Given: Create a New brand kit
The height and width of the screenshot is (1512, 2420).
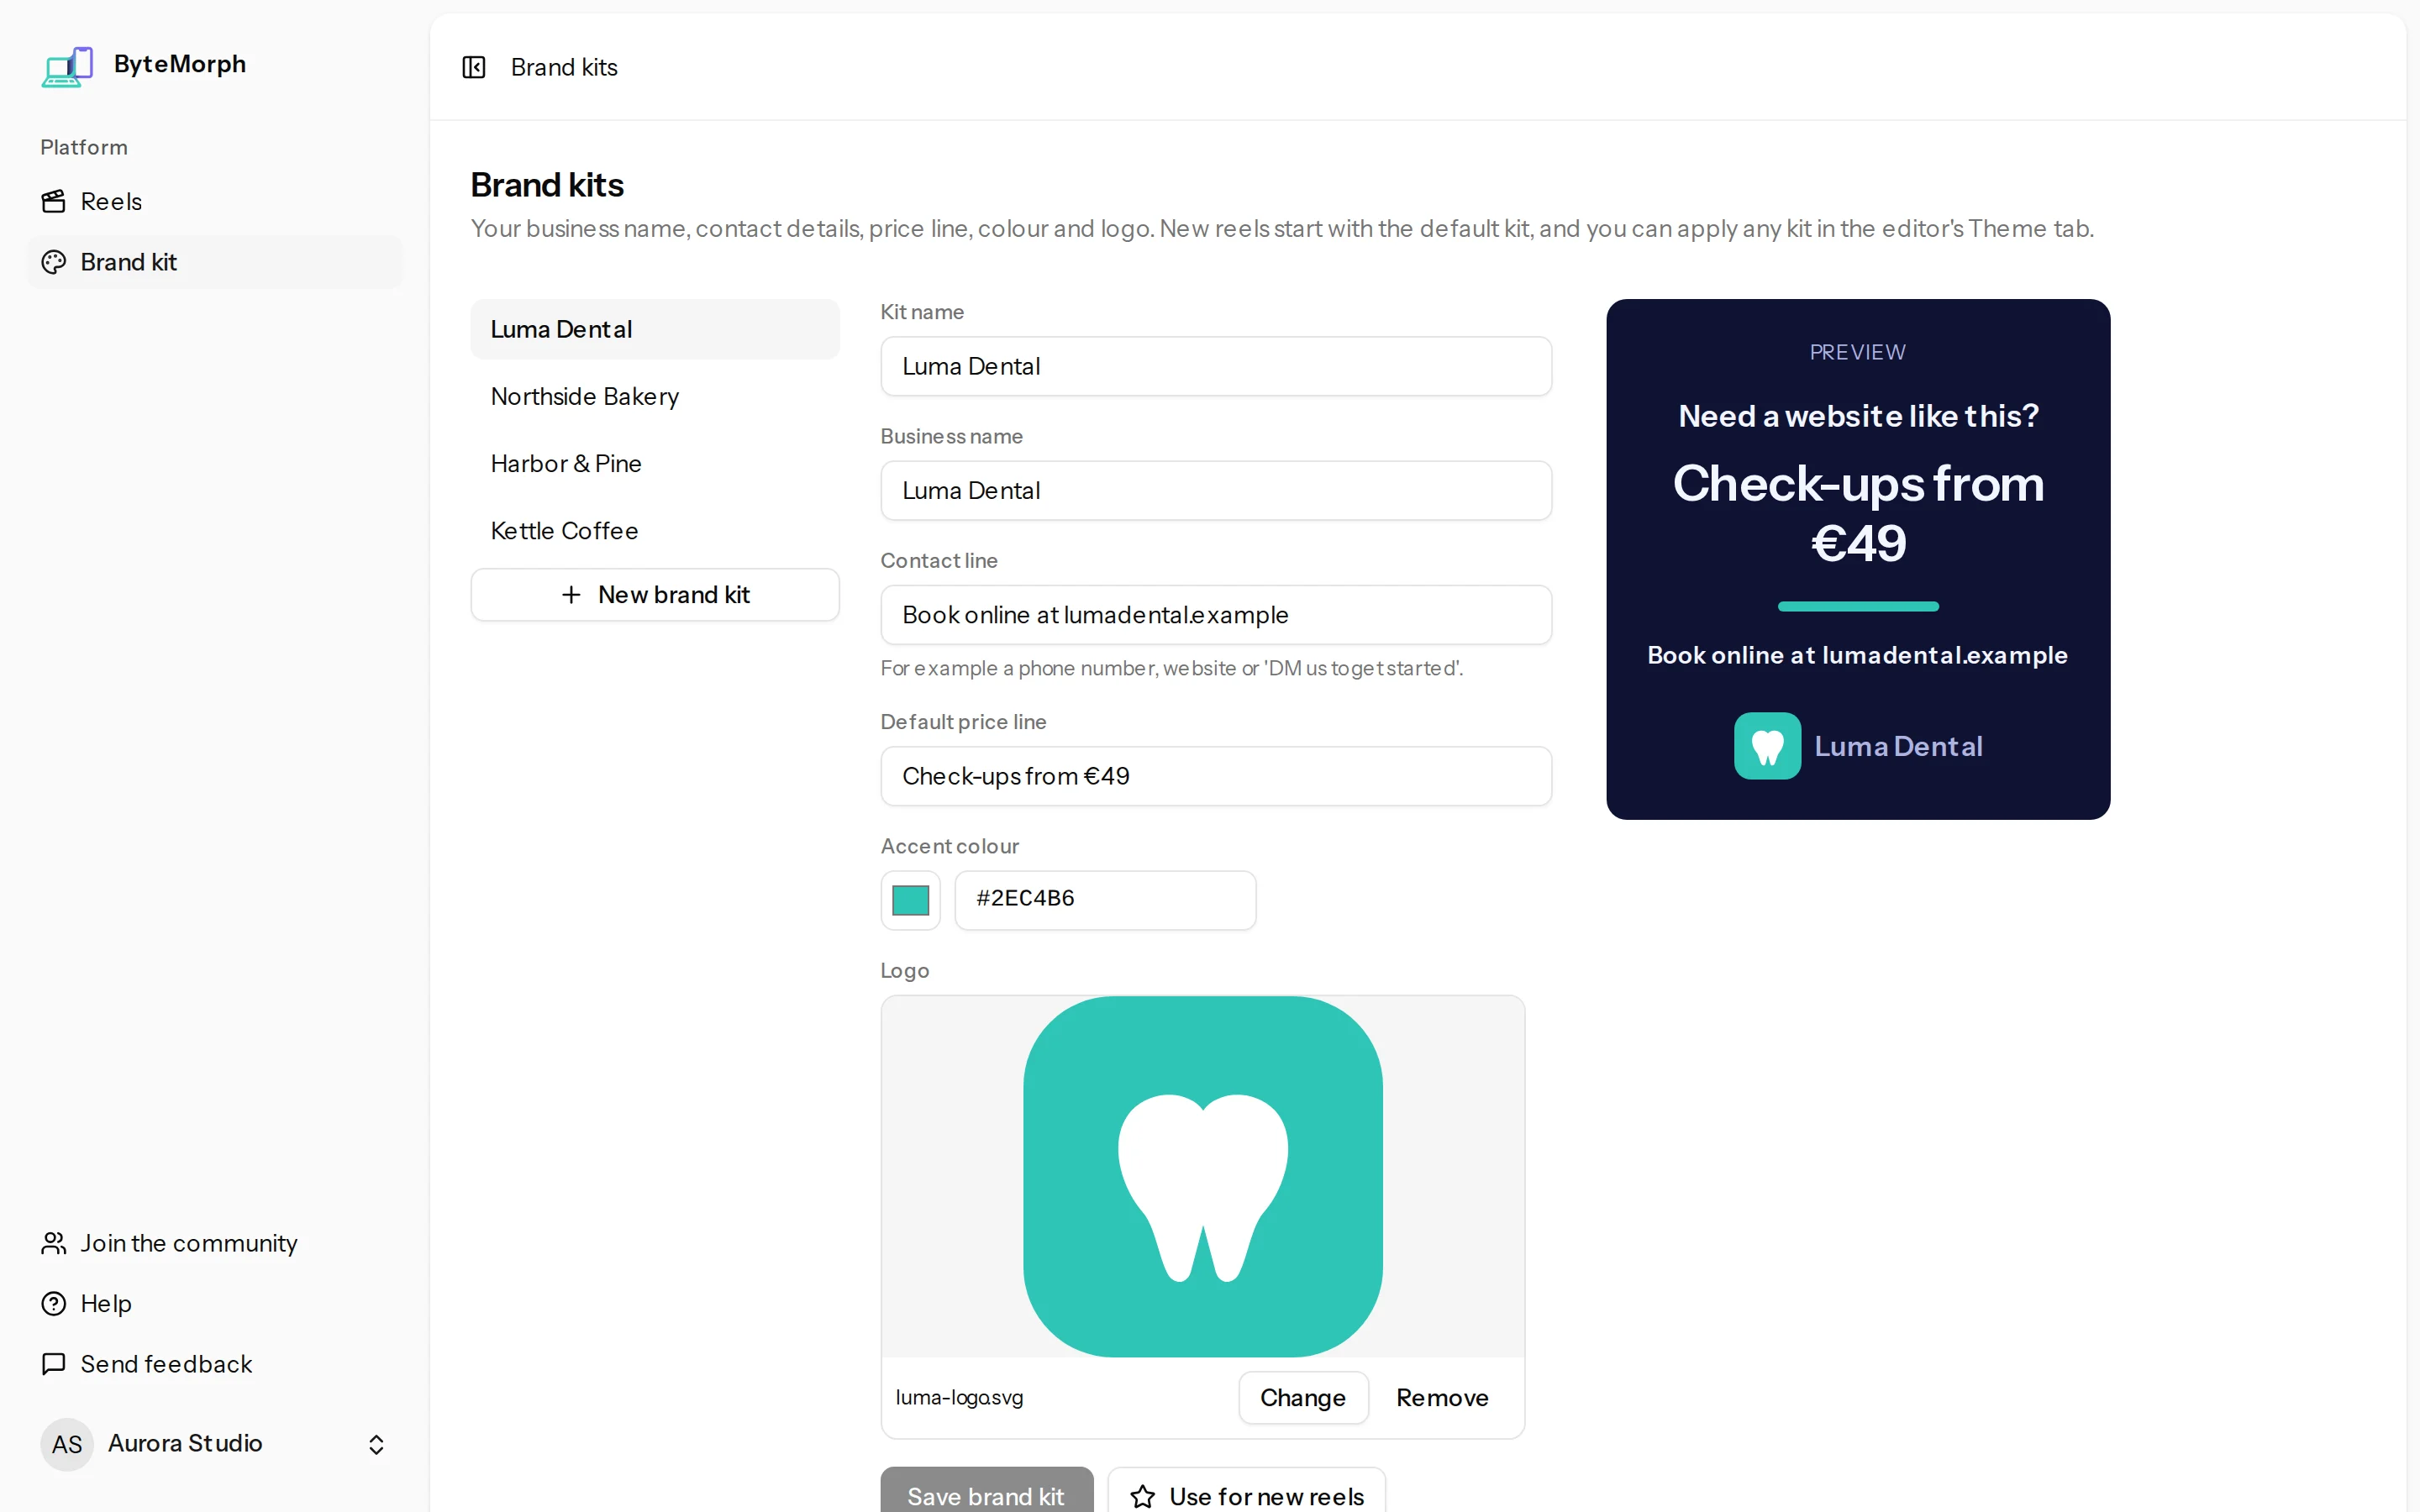Looking at the screenshot, I should pyautogui.click(x=655, y=595).
